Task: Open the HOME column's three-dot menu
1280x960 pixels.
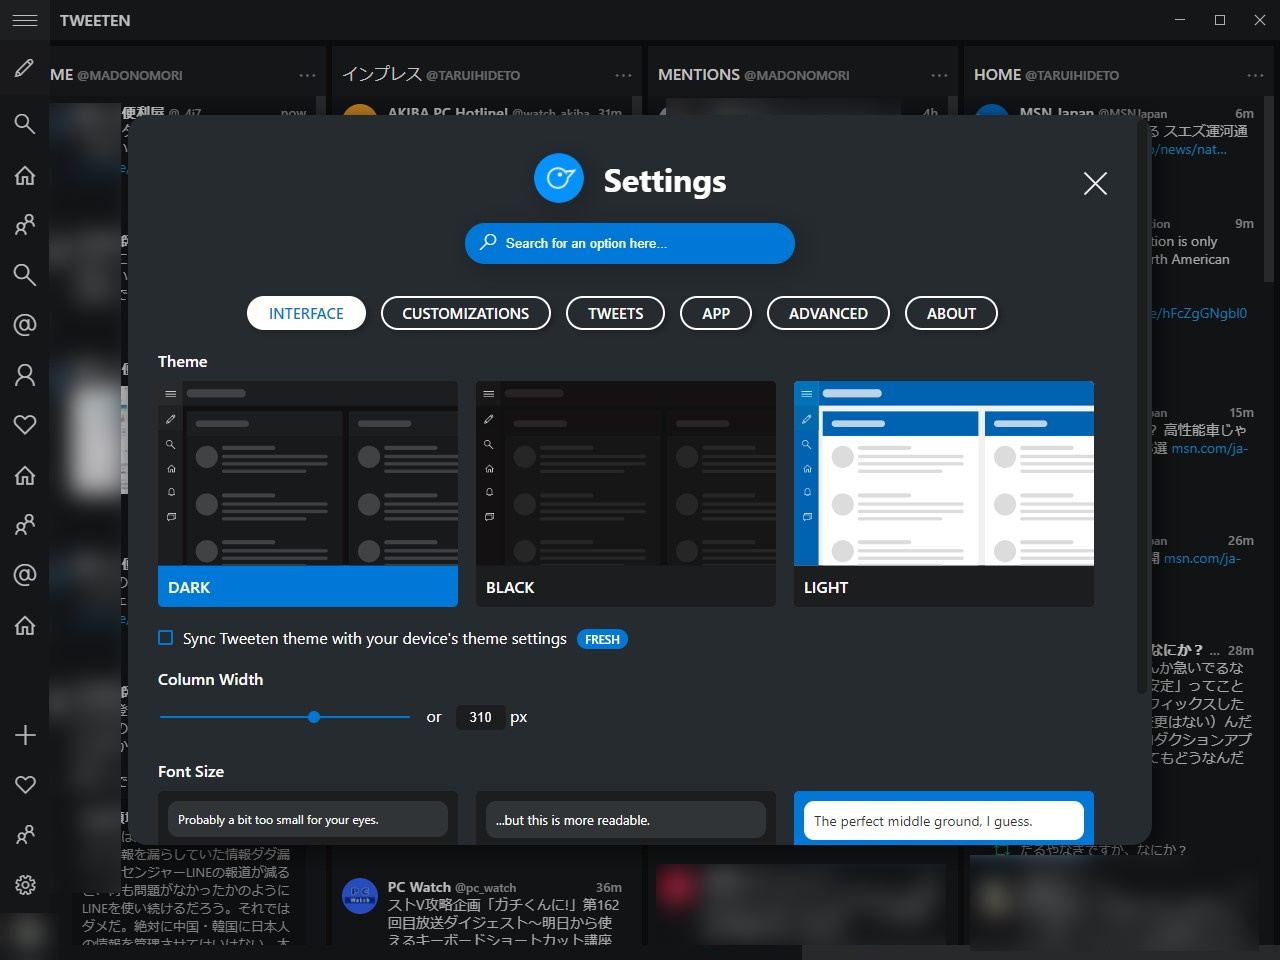Action: coord(1256,74)
